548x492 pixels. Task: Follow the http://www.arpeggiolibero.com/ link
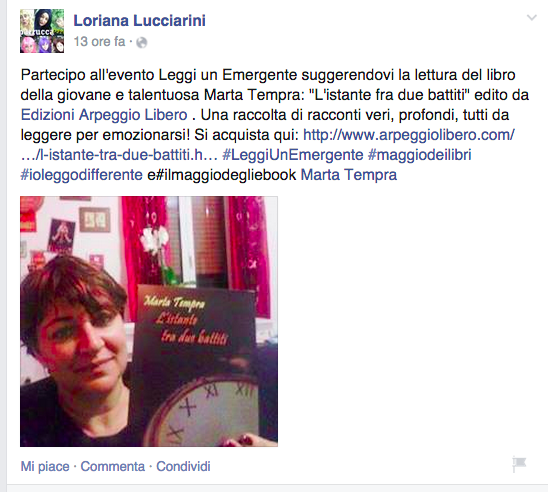[x=409, y=135]
